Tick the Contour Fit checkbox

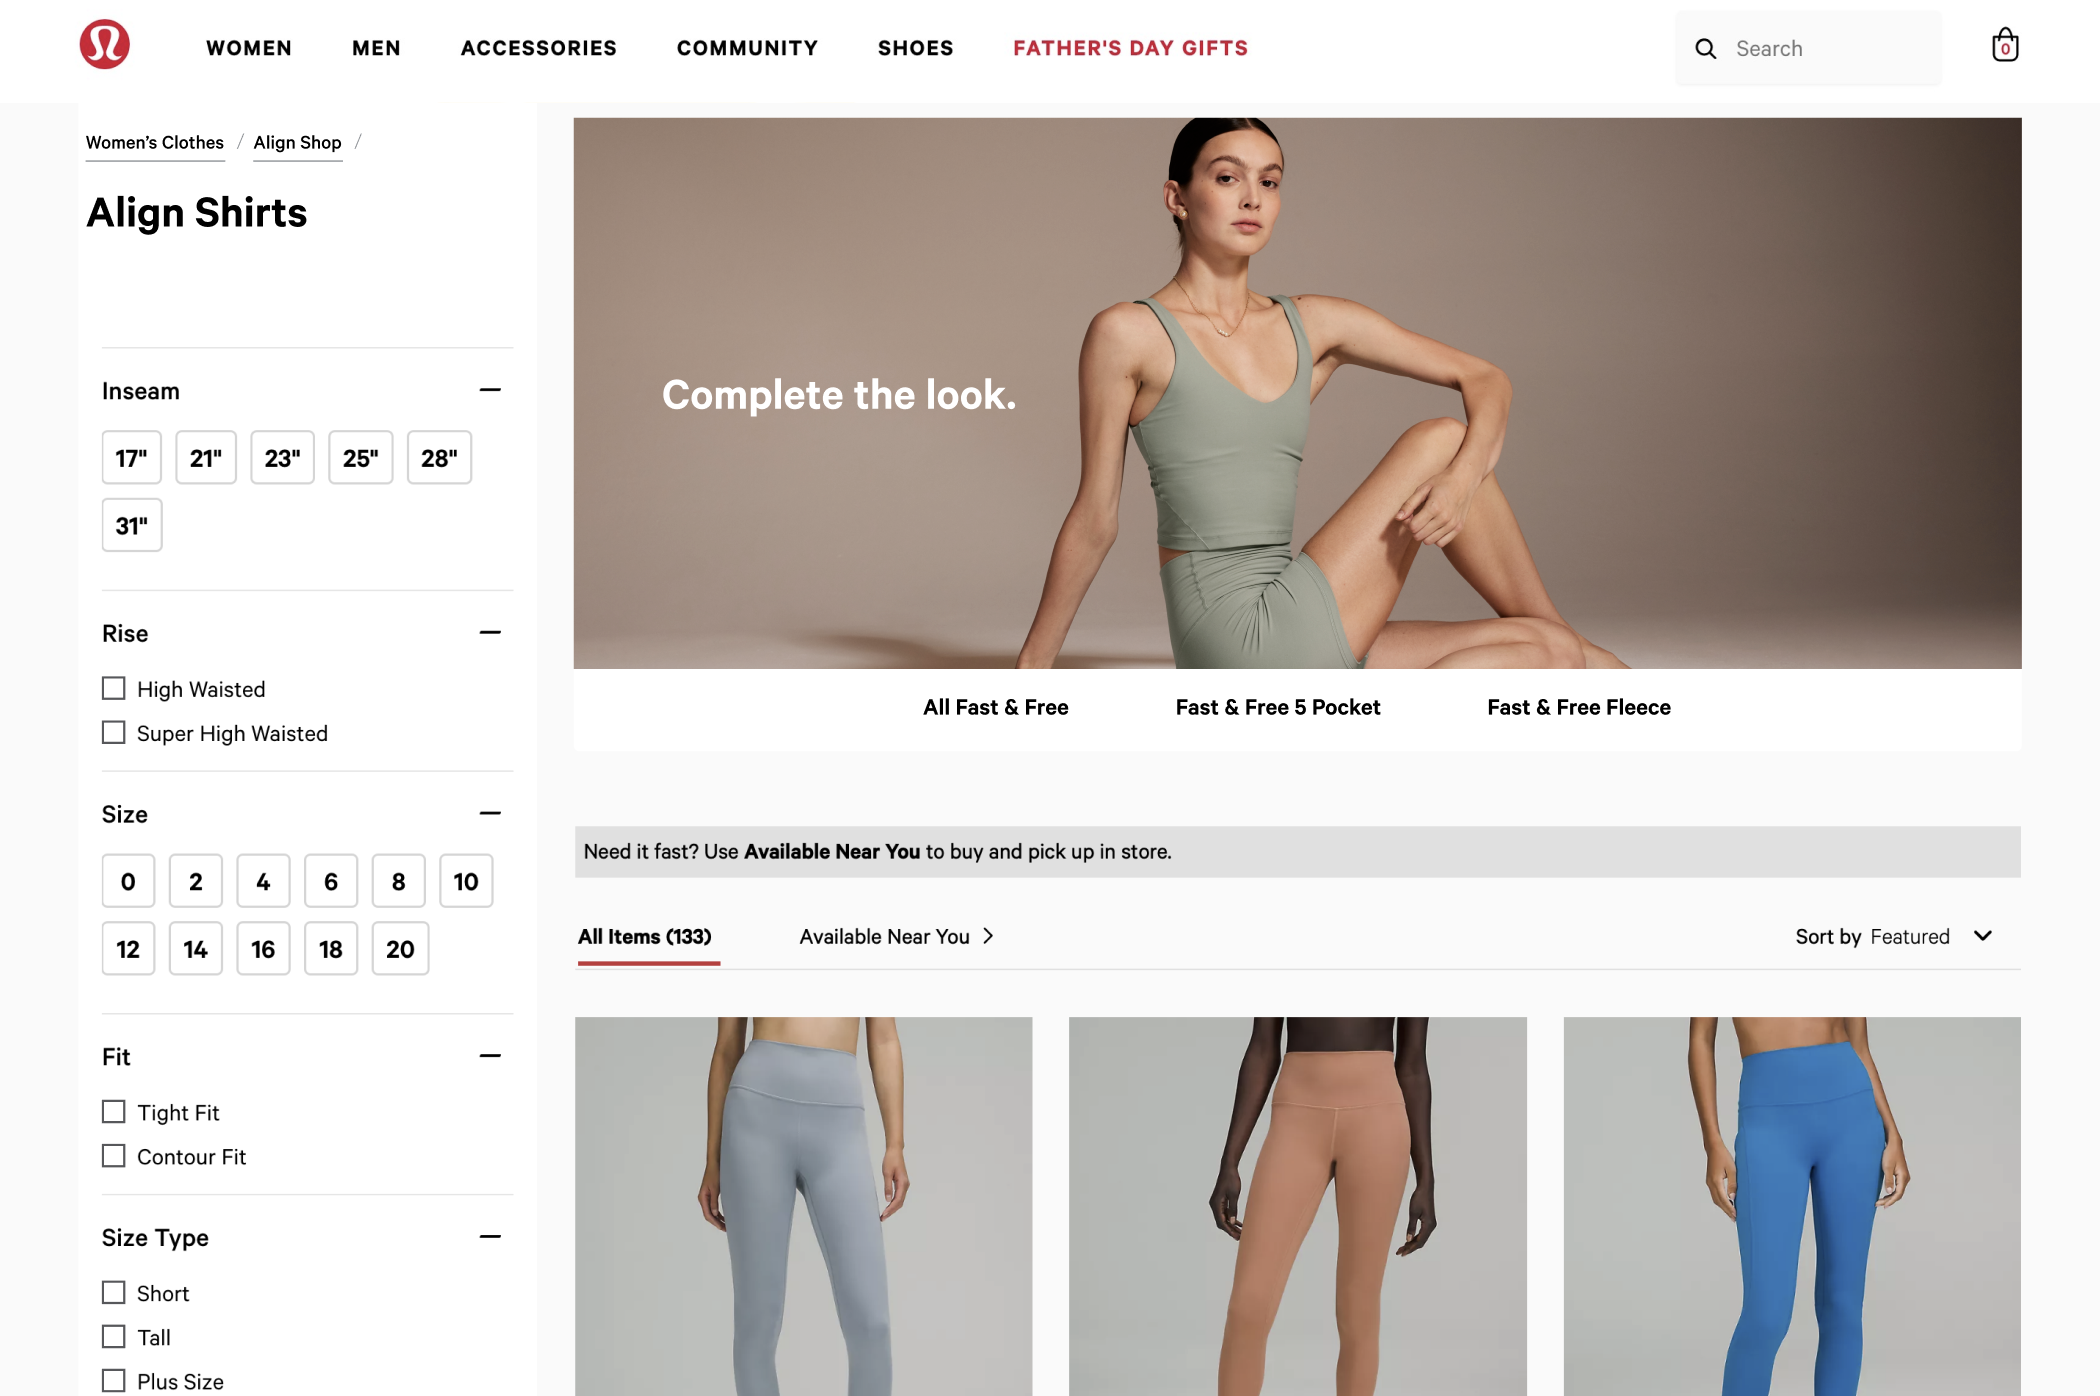114,1156
